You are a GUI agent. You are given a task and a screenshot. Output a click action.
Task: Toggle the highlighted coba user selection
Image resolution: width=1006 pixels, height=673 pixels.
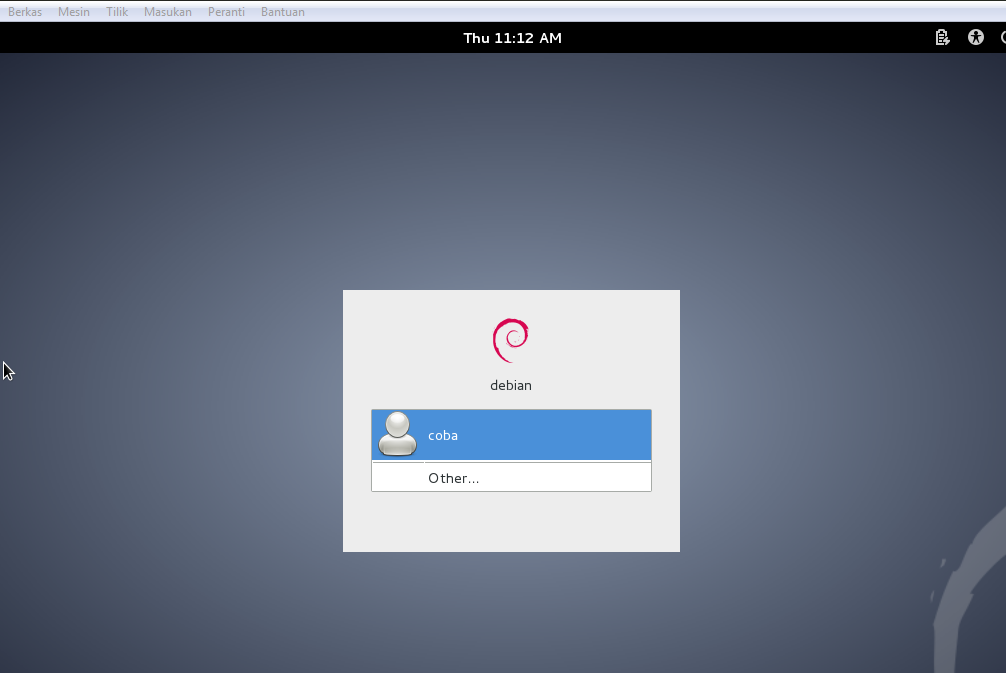[511, 434]
